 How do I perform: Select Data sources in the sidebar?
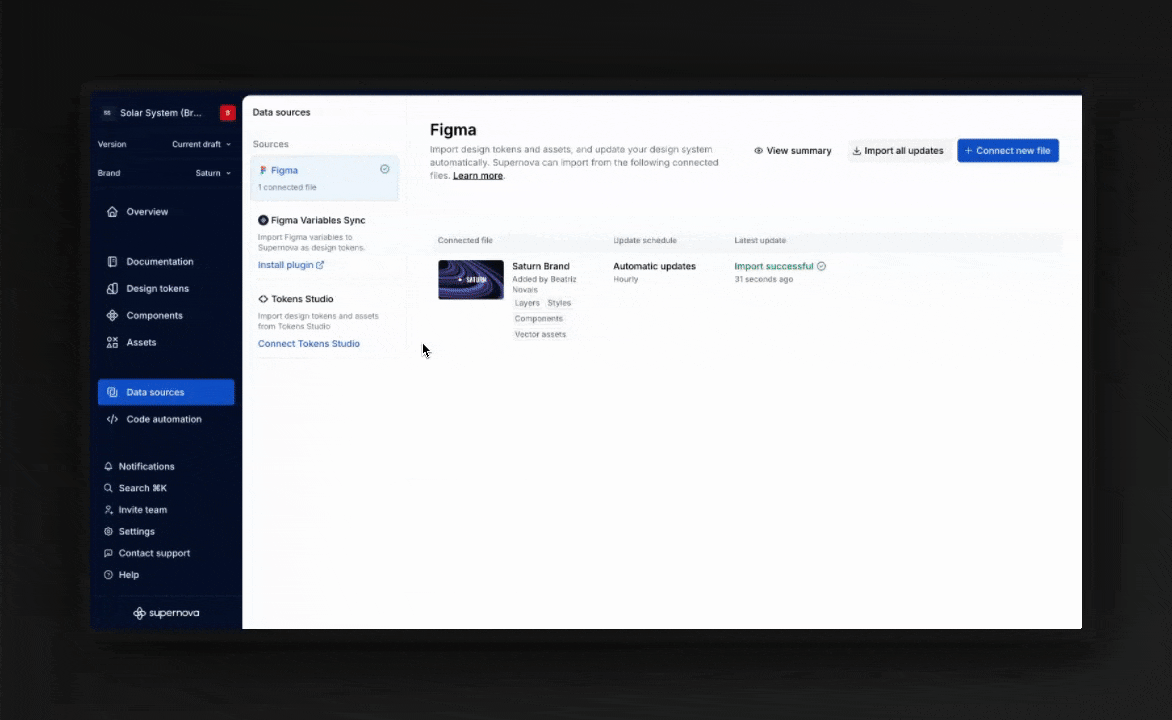click(x=166, y=393)
